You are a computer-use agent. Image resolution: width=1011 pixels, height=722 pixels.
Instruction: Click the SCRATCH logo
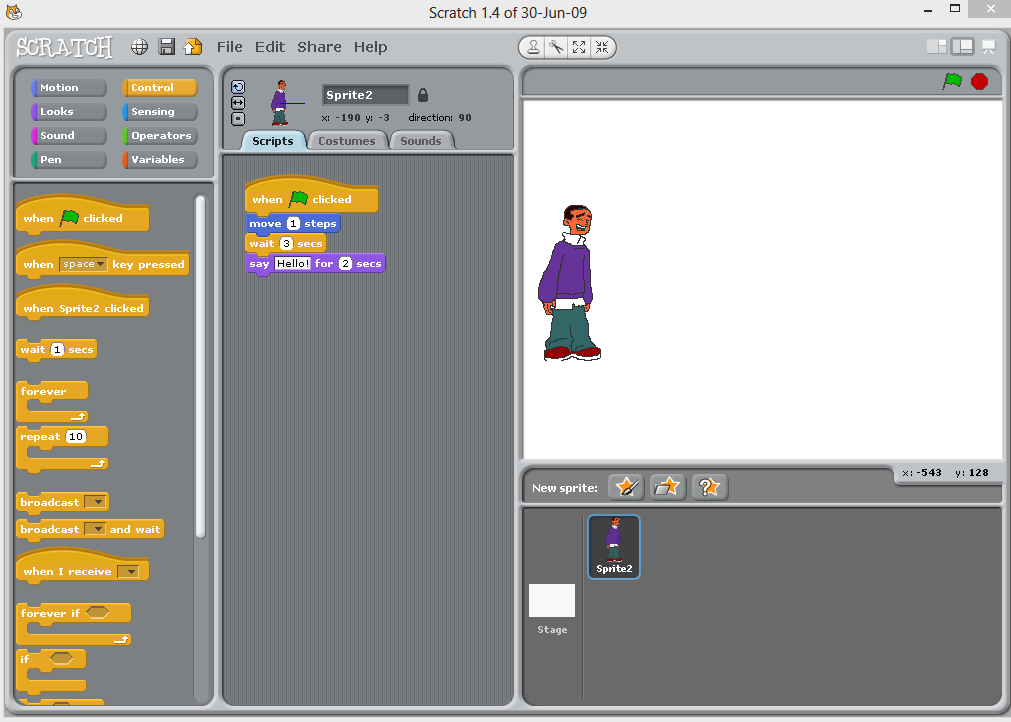pos(64,47)
